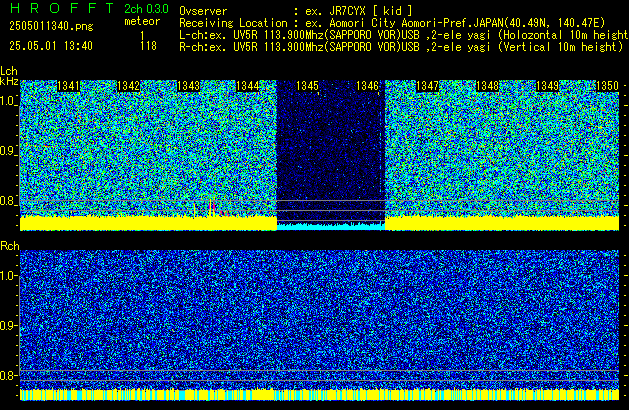Click the dark low-signal band in Lch spectrogram
Image resolution: width=629 pixels, height=410 pixels.
click(331, 150)
